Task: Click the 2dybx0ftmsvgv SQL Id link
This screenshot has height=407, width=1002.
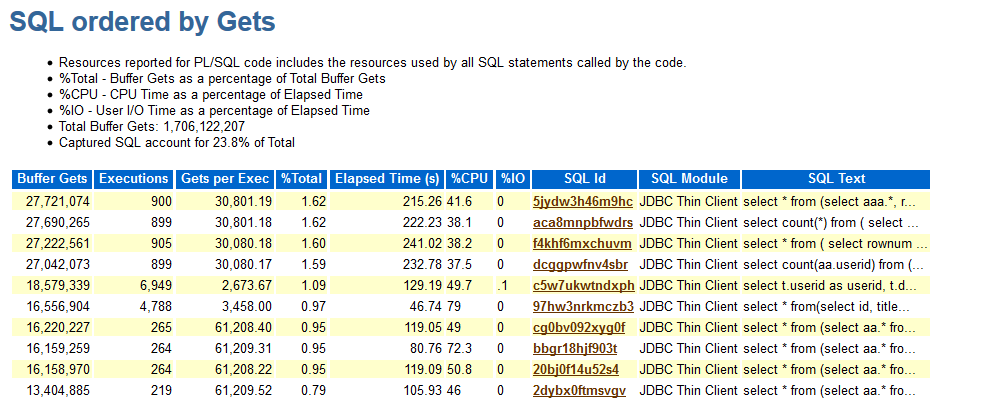Action: click(580, 390)
